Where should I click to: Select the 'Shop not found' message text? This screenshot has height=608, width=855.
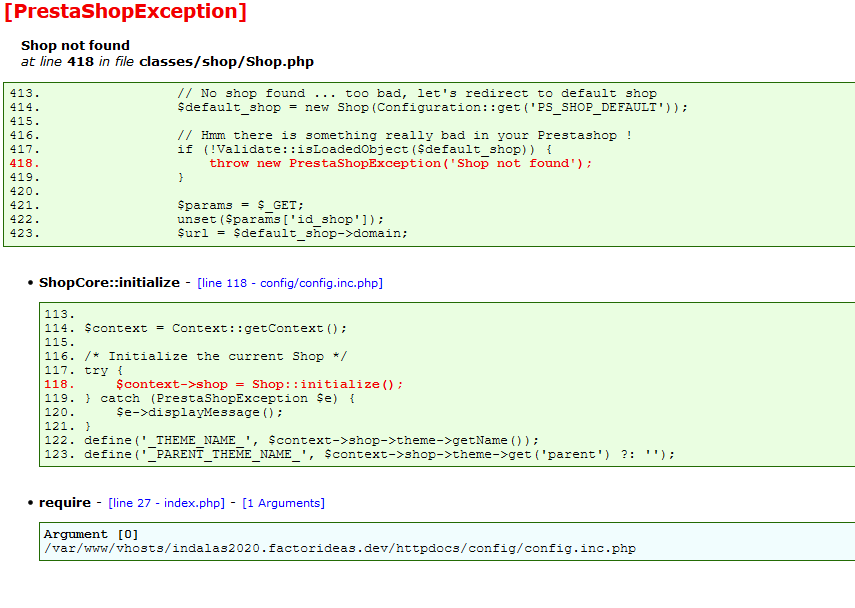(75, 45)
